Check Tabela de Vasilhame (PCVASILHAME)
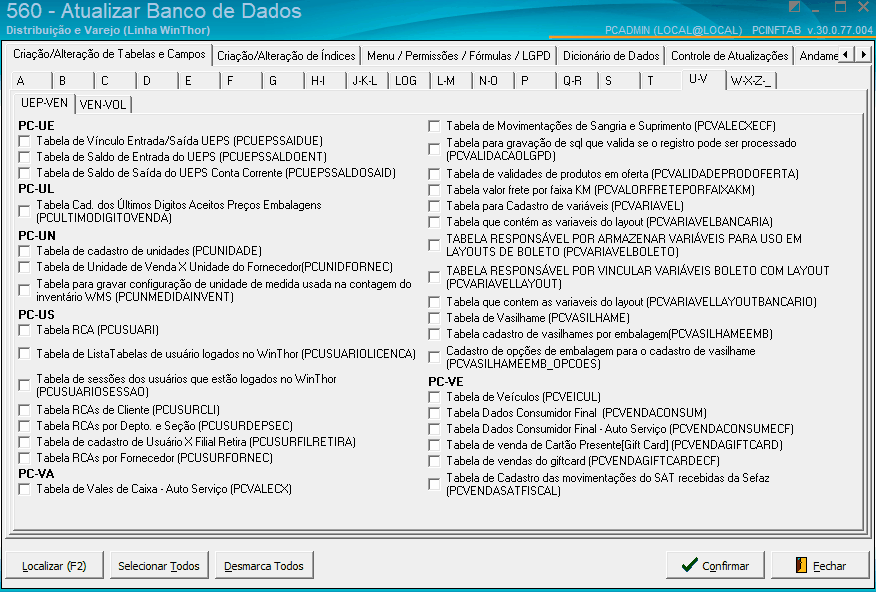 tap(434, 318)
